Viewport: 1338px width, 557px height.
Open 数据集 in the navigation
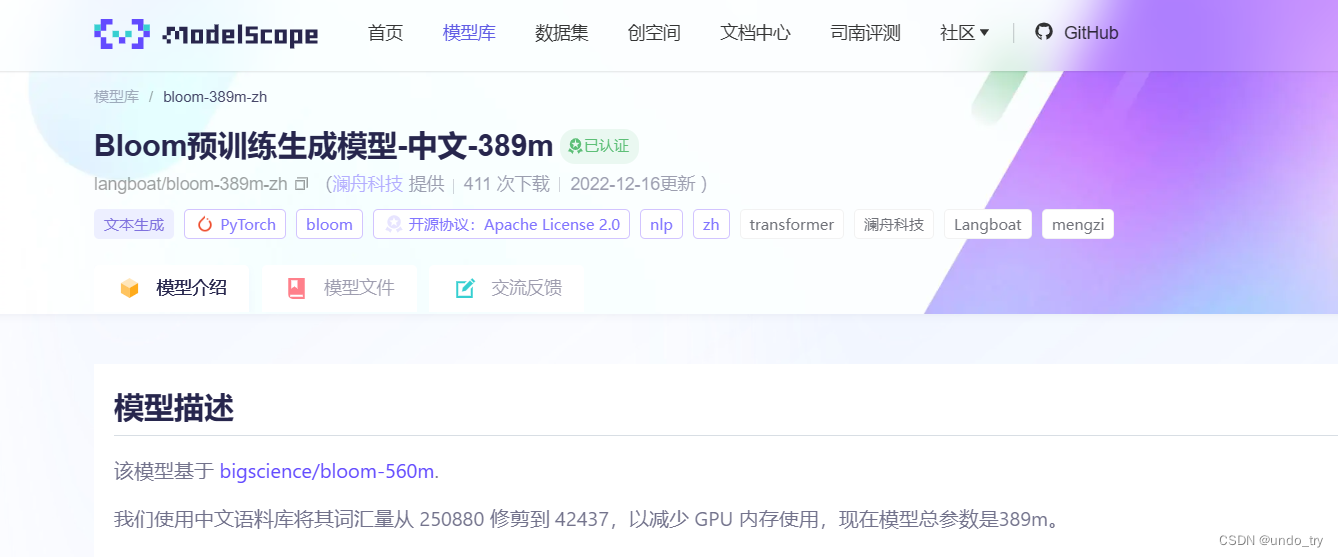pyautogui.click(x=562, y=33)
